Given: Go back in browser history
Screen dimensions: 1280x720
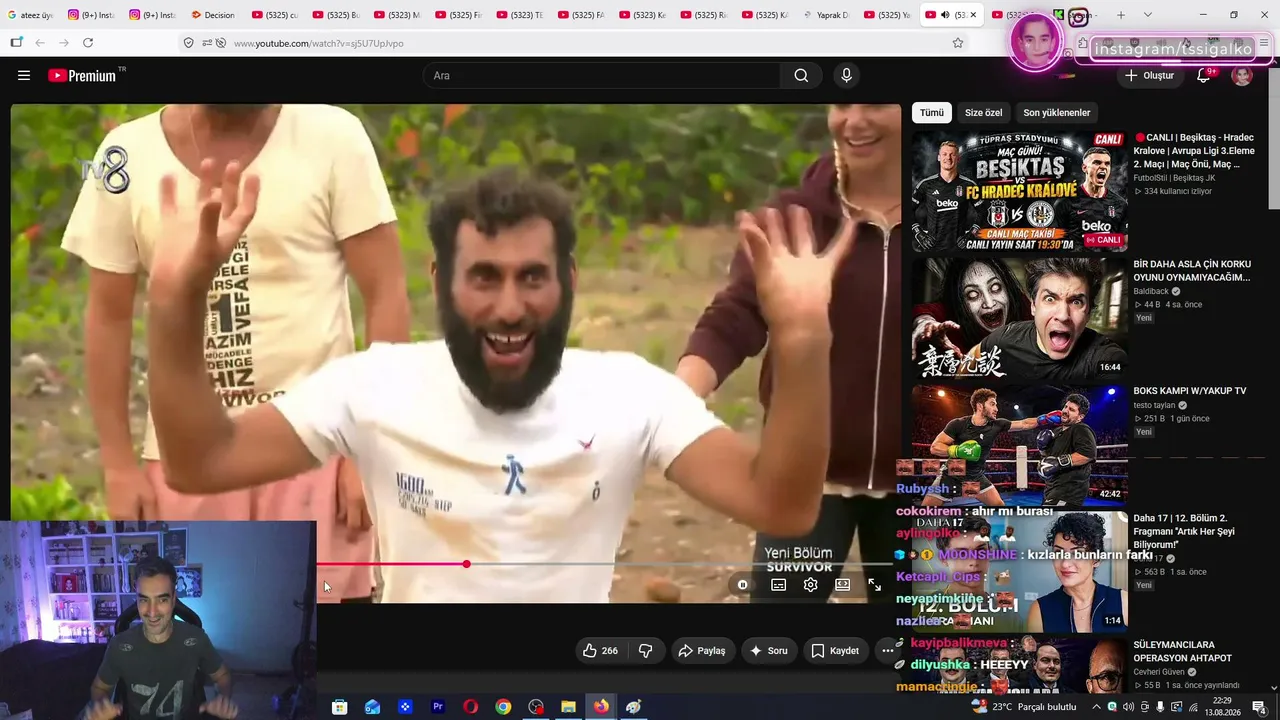Looking at the screenshot, I should point(40,43).
